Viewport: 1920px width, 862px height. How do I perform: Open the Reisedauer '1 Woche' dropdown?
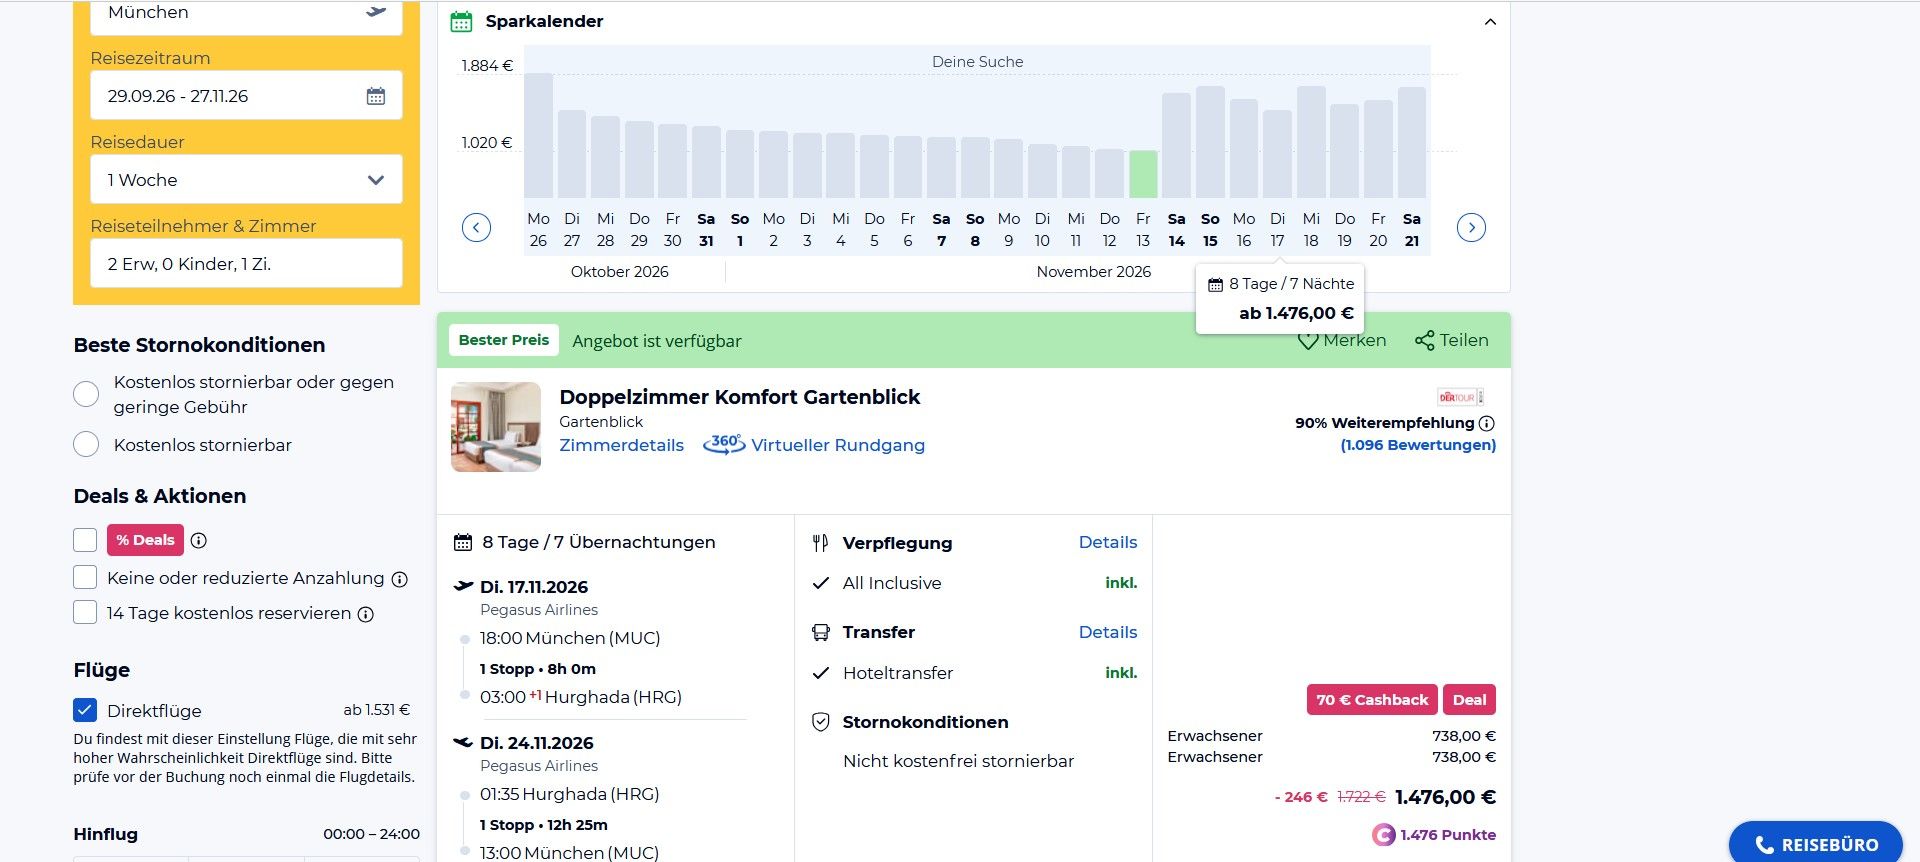[x=246, y=180]
